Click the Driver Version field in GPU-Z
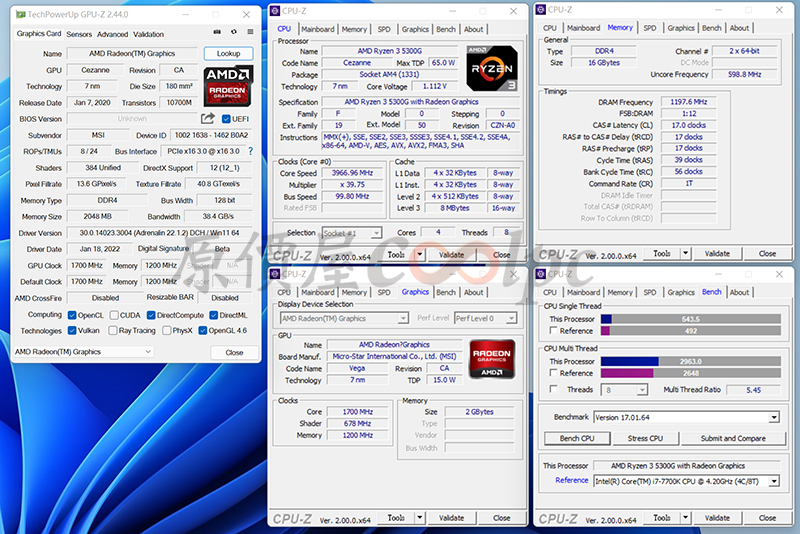 tap(159, 233)
